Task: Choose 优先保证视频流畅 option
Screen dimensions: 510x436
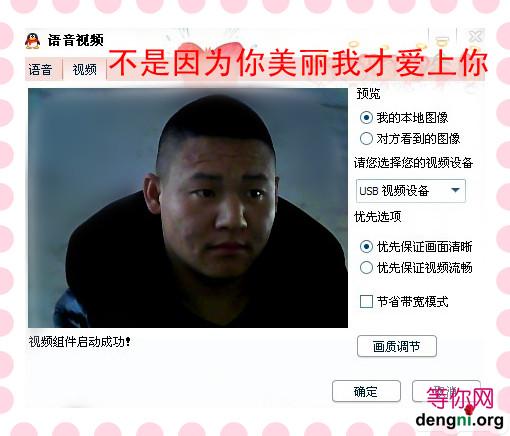Action: (366, 267)
